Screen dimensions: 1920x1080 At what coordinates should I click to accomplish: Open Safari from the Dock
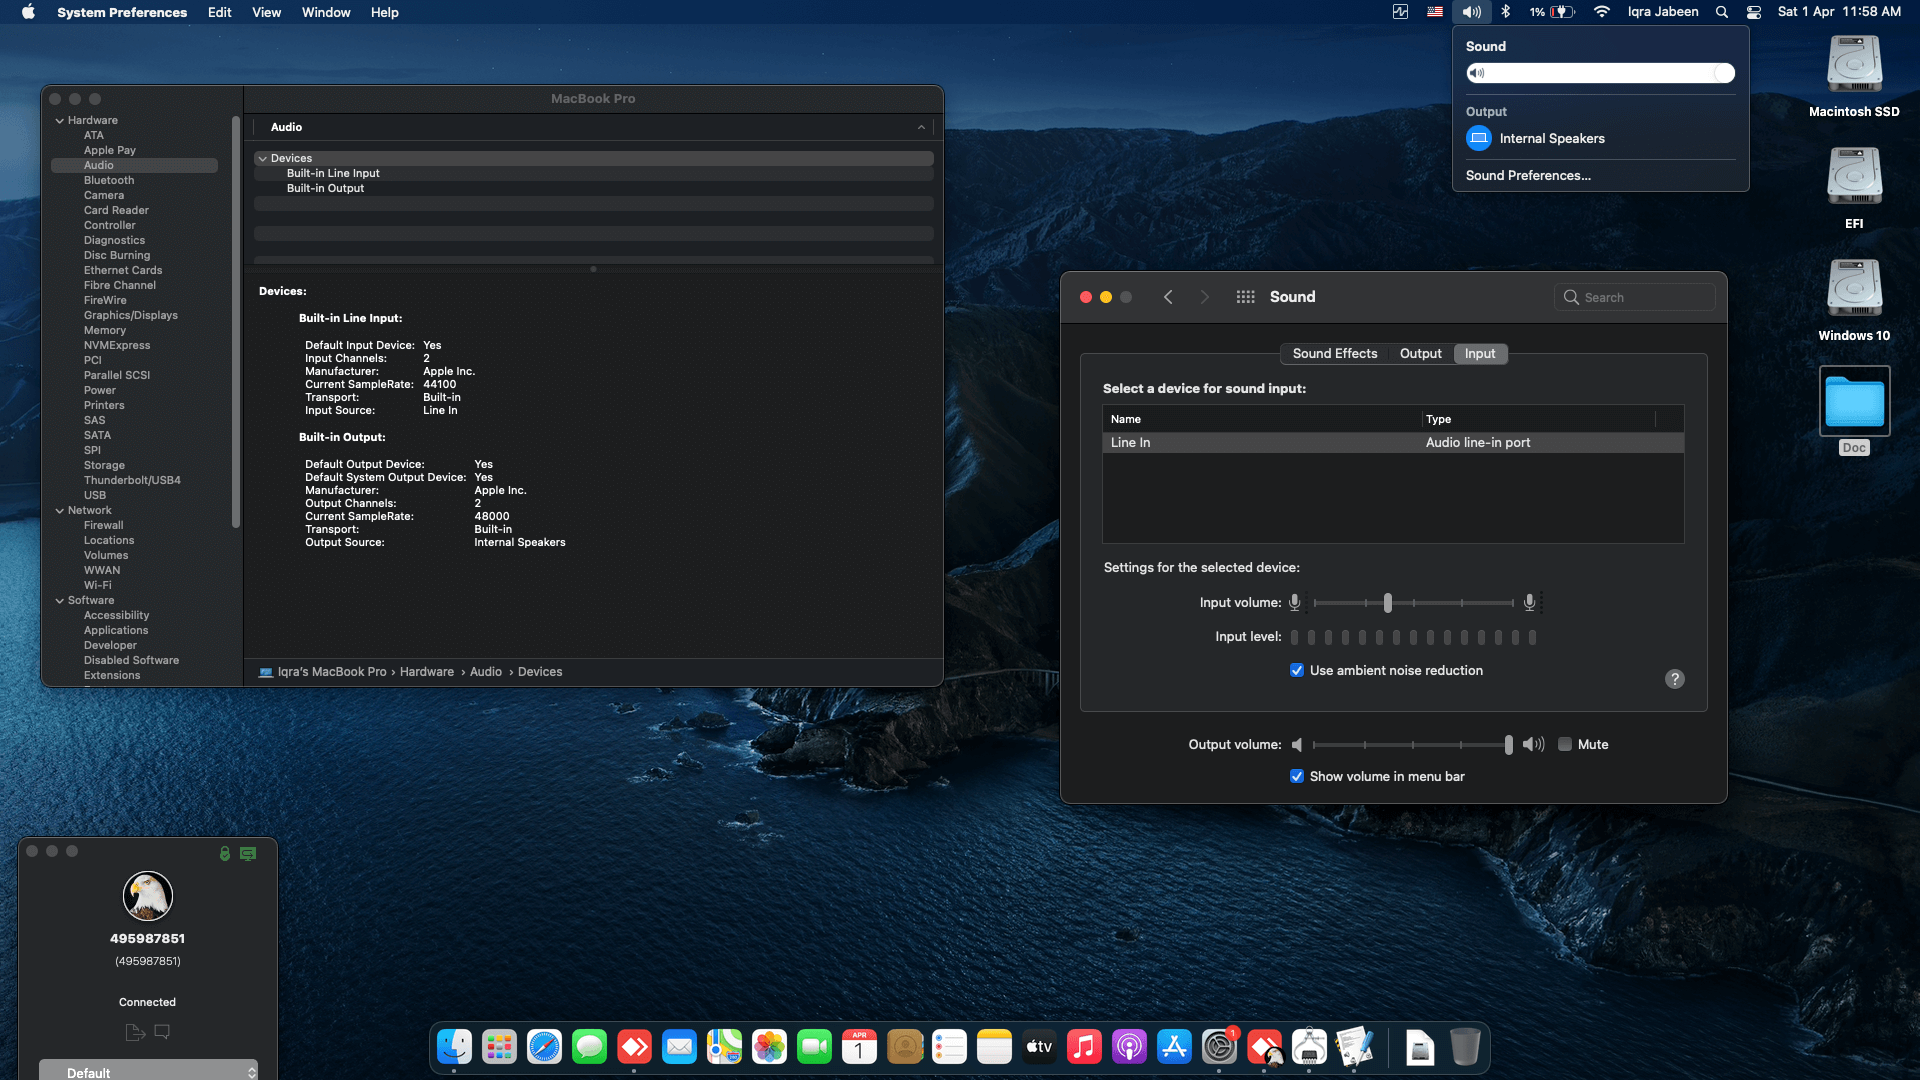click(544, 1047)
